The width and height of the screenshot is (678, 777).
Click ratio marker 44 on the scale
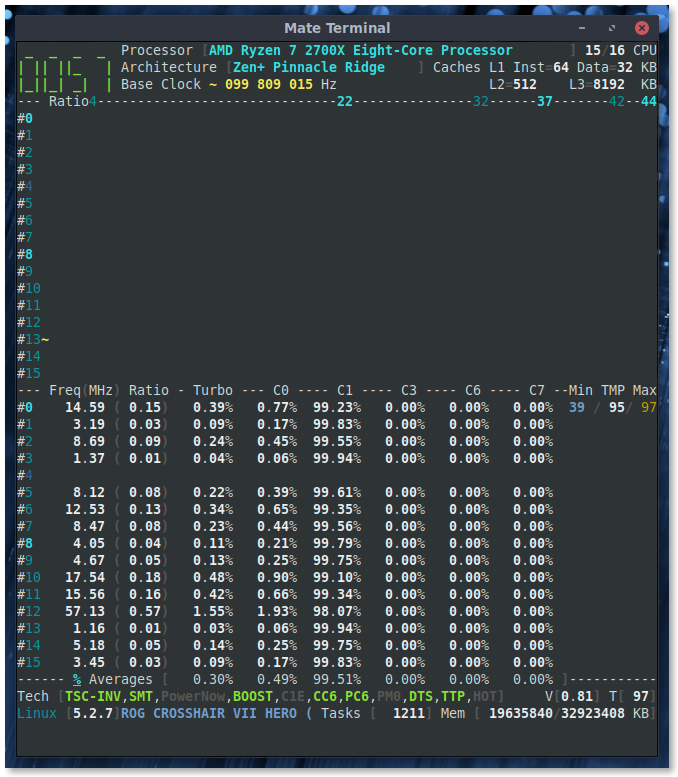pyautogui.click(x=649, y=102)
